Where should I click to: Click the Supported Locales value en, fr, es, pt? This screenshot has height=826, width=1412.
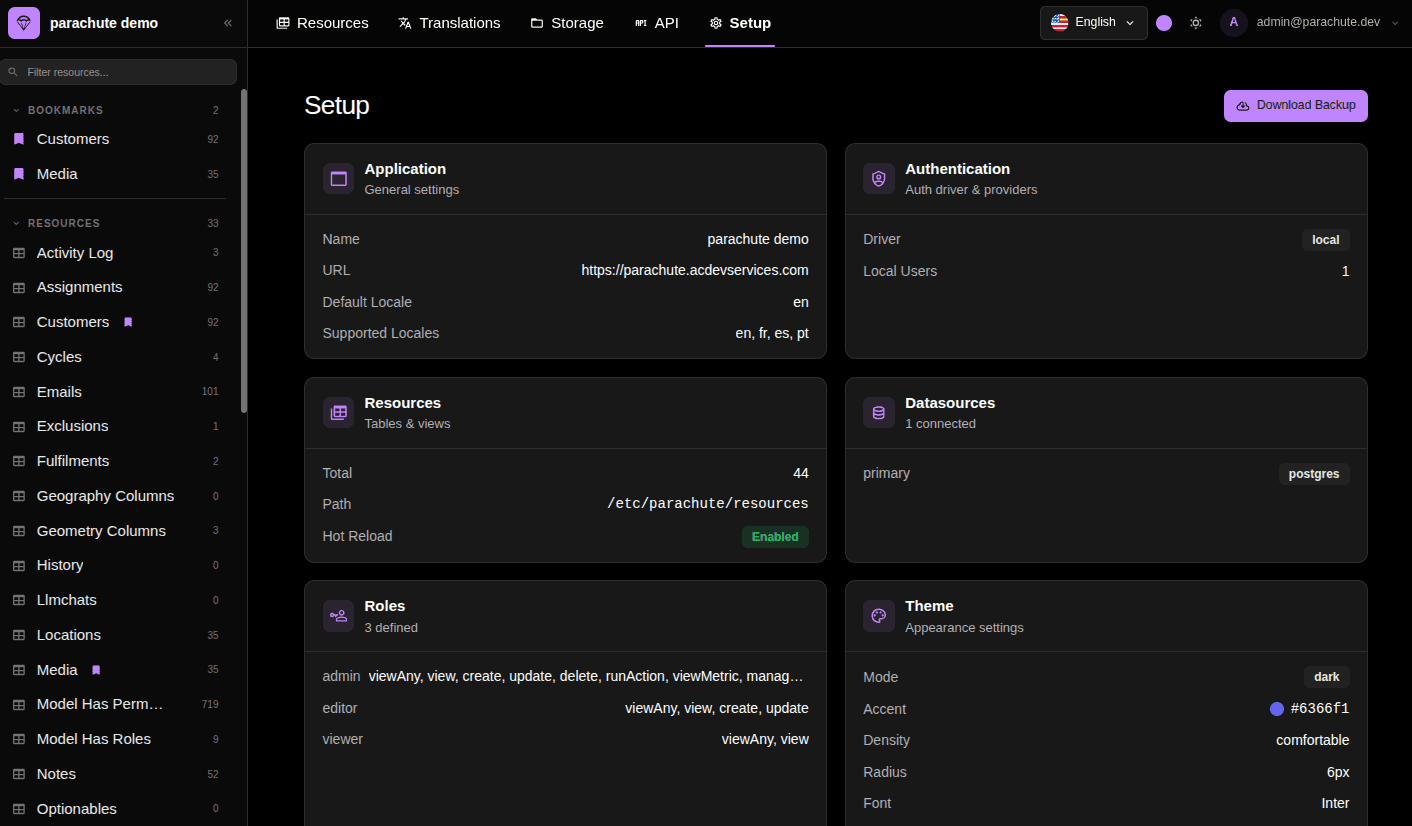(772, 333)
